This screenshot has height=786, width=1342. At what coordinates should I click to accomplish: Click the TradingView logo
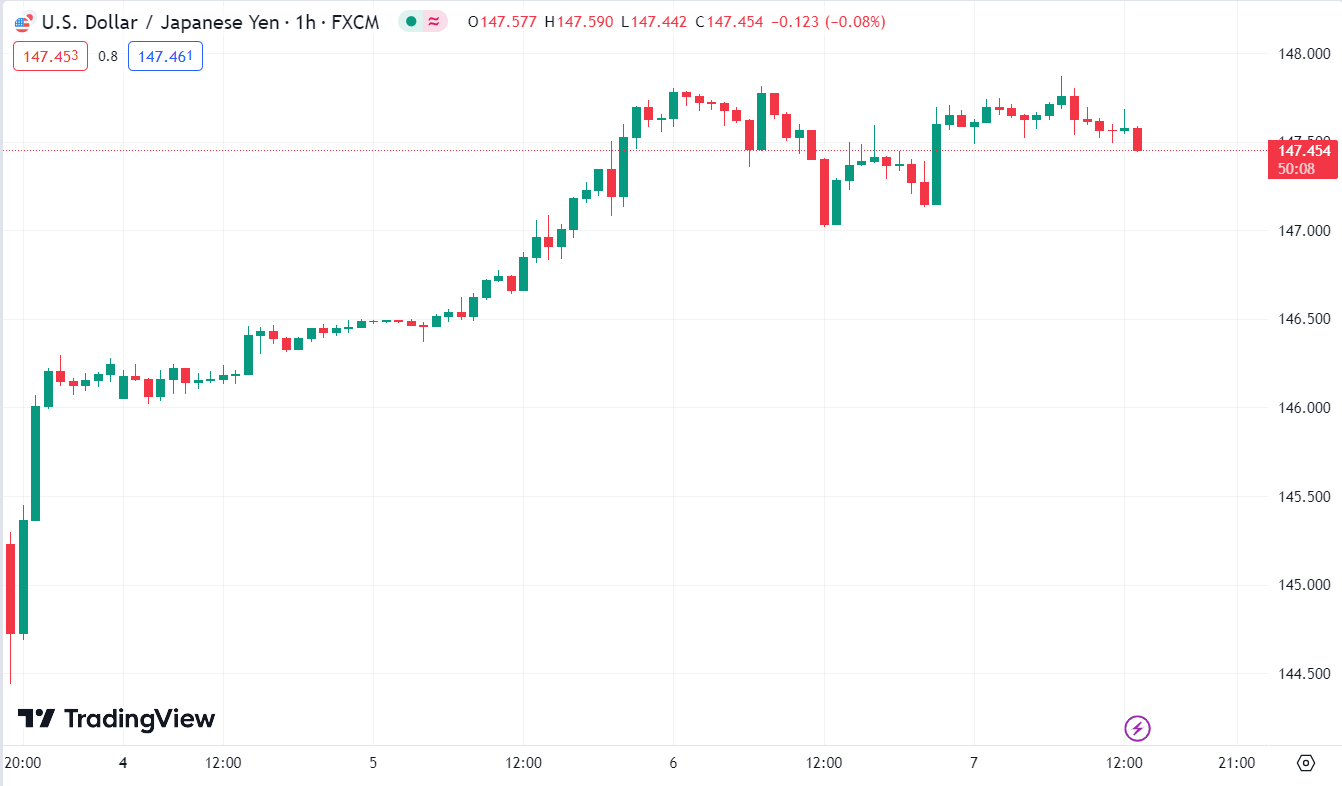tap(117, 718)
